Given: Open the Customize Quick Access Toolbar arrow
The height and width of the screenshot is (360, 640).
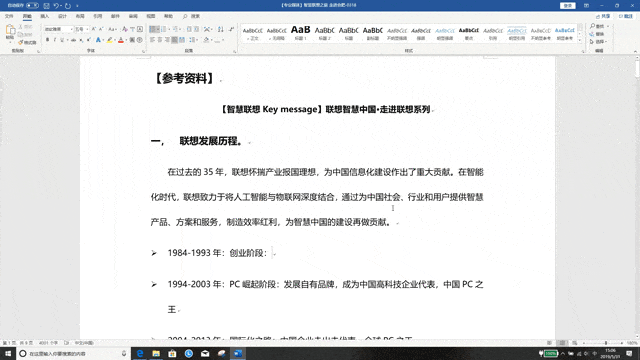Looking at the screenshot, I should pyautogui.click(x=77, y=6).
